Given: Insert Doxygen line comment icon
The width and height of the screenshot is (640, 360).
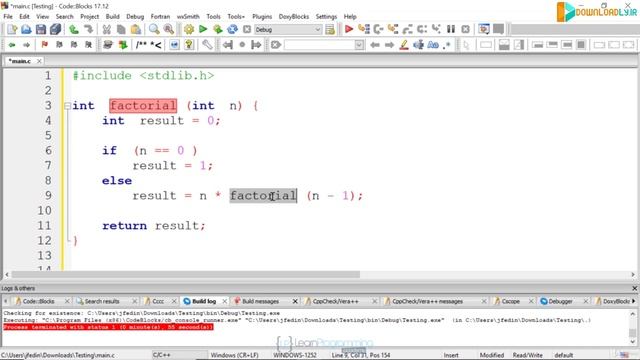Looking at the screenshot, I should pos(156,45).
